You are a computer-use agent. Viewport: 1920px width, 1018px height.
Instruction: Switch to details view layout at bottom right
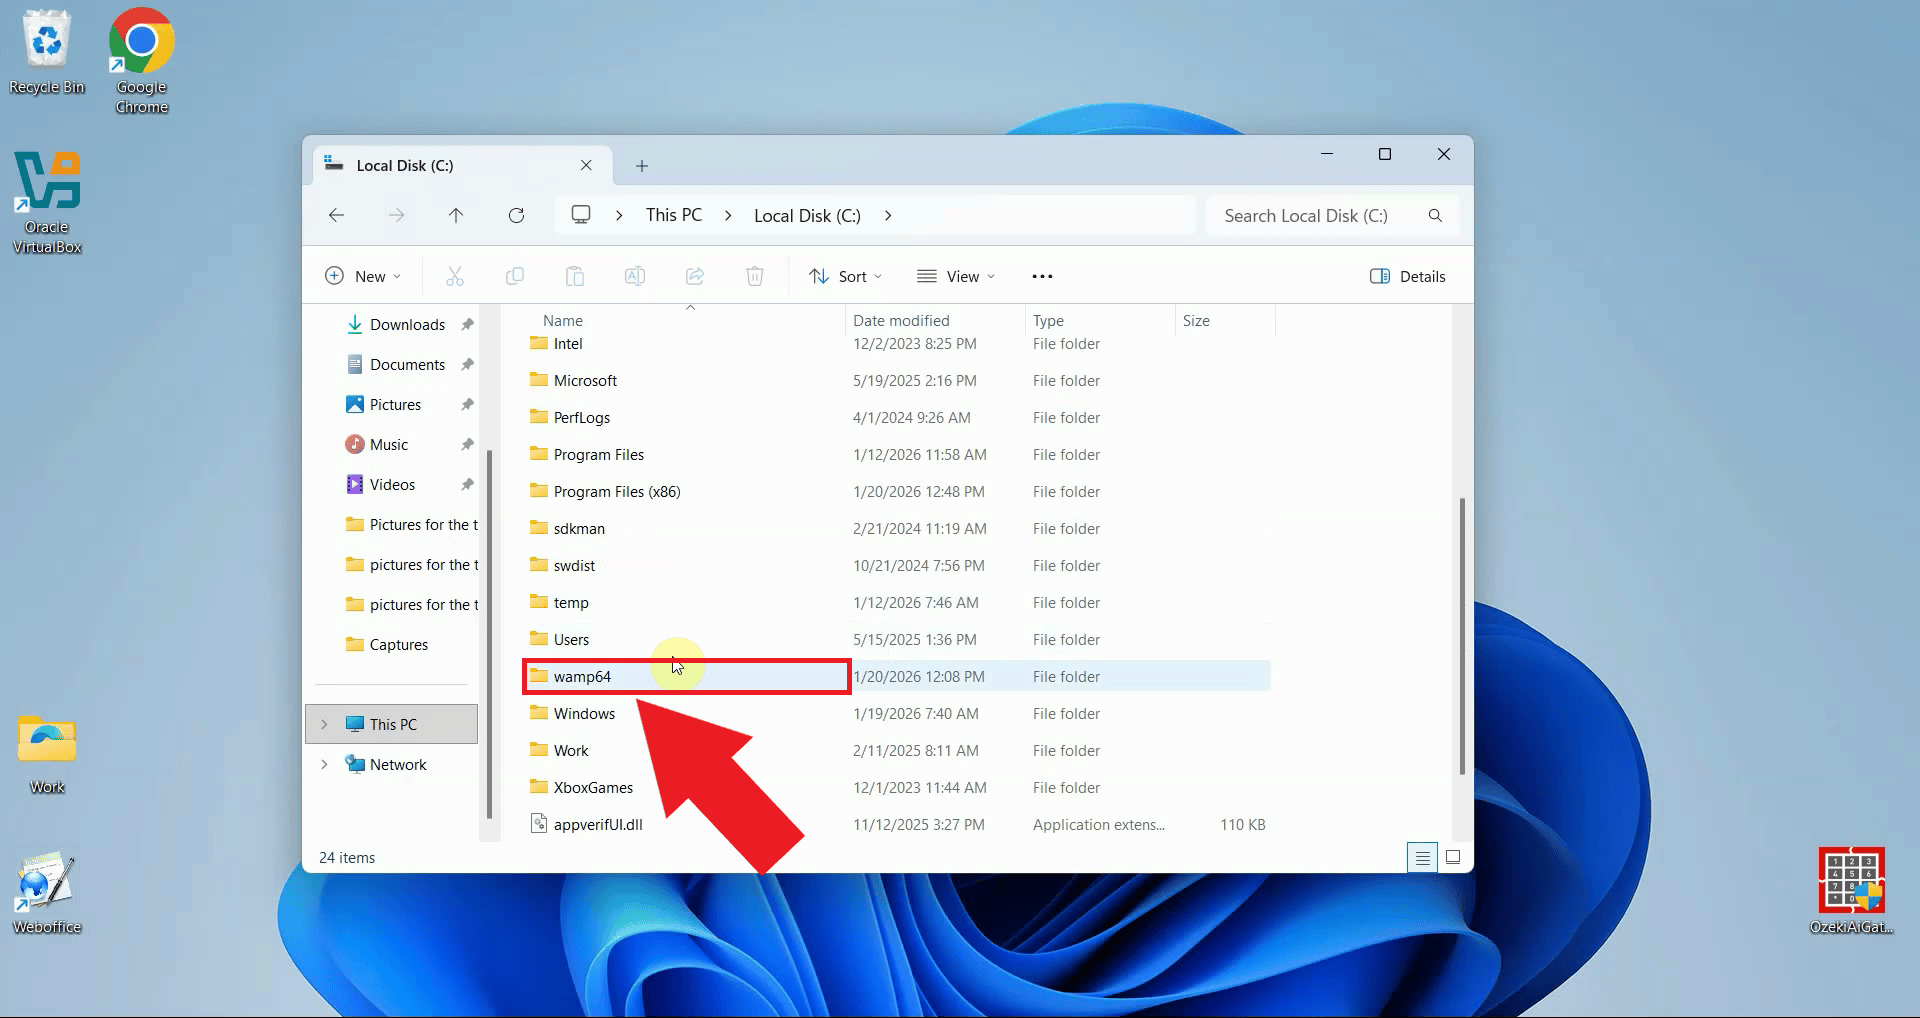click(x=1422, y=857)
